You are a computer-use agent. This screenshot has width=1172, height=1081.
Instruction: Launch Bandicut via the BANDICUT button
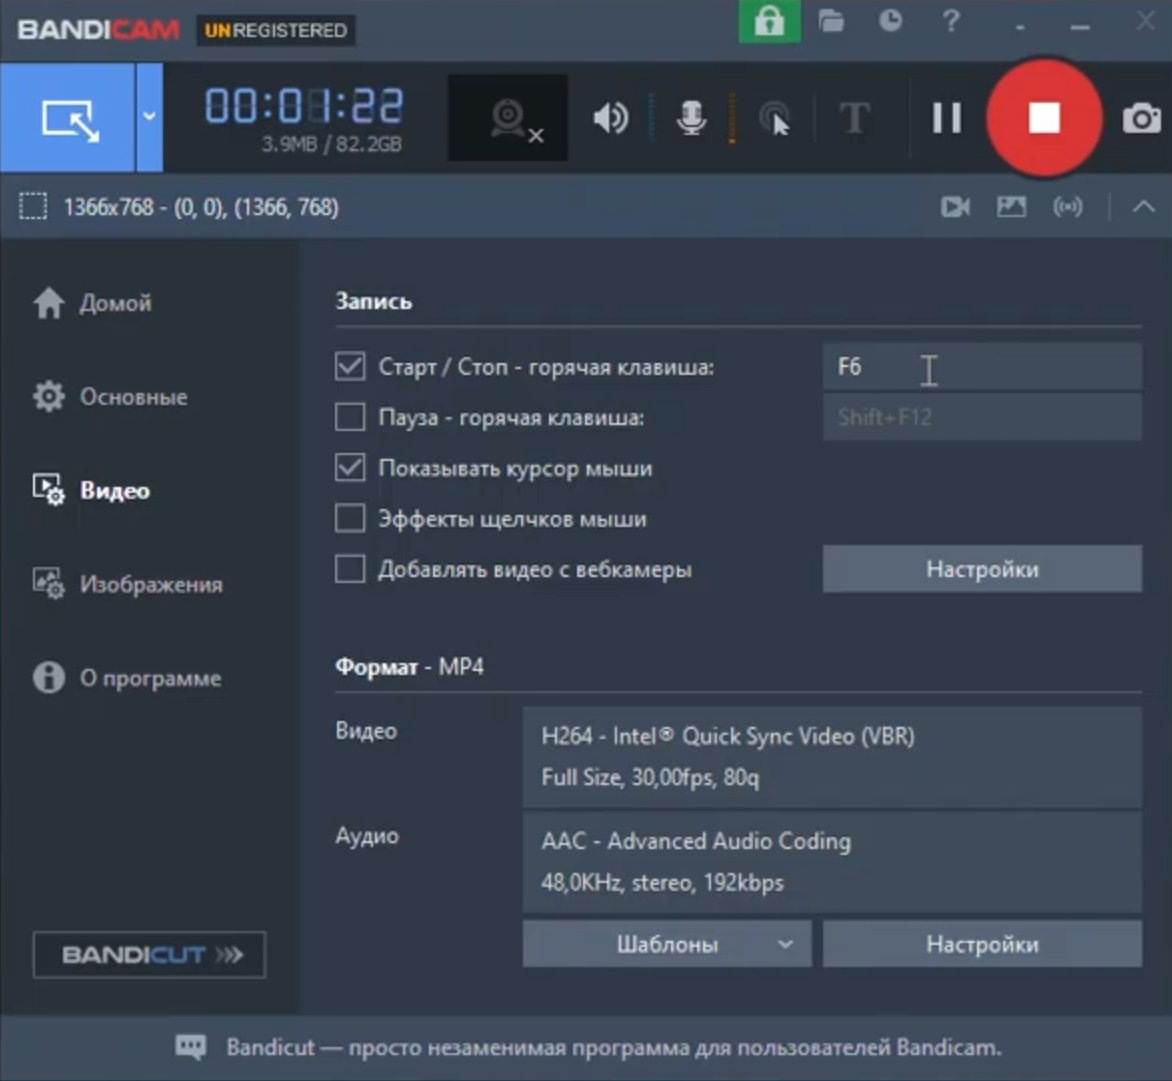[x=149, y=955]
